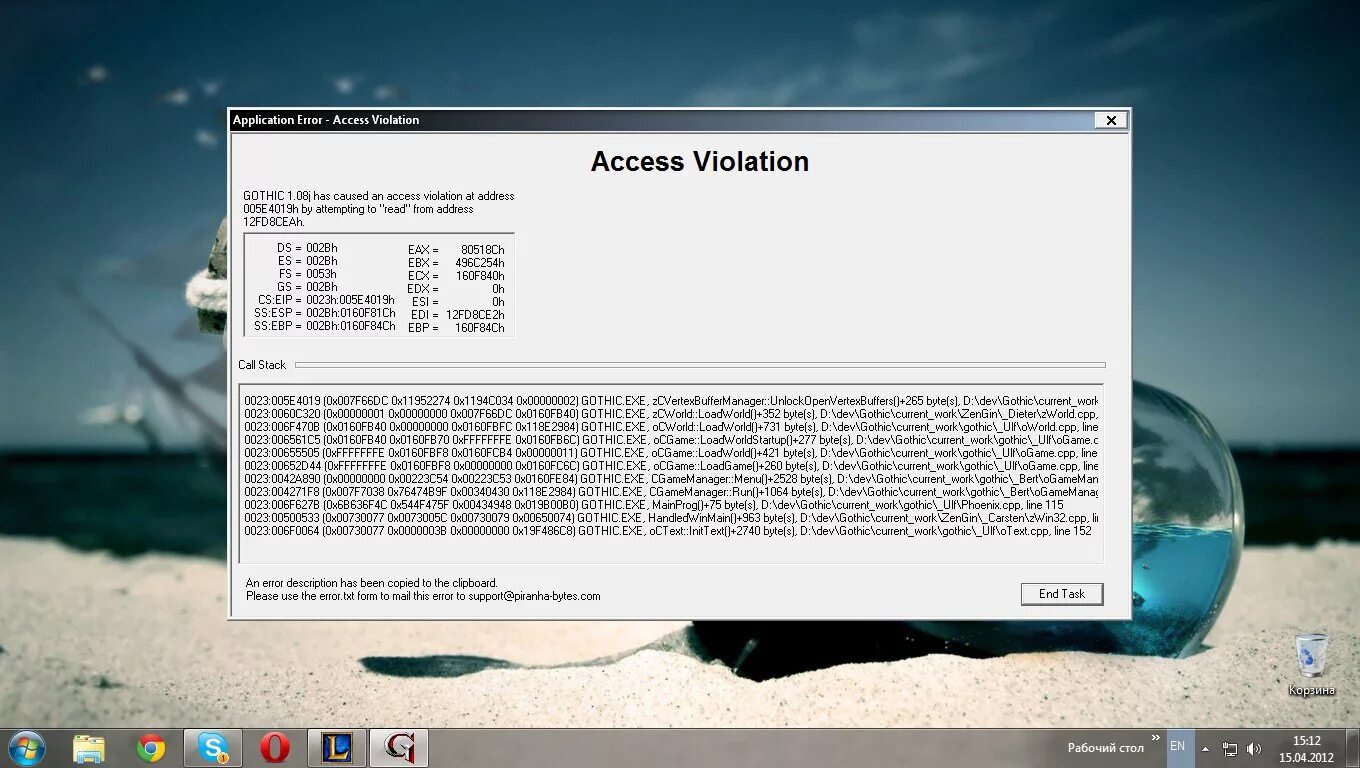This screenshot has height=768, width=1360.
Task: Click the EDI value 12FD8CE2h
Action: [475, 315]
